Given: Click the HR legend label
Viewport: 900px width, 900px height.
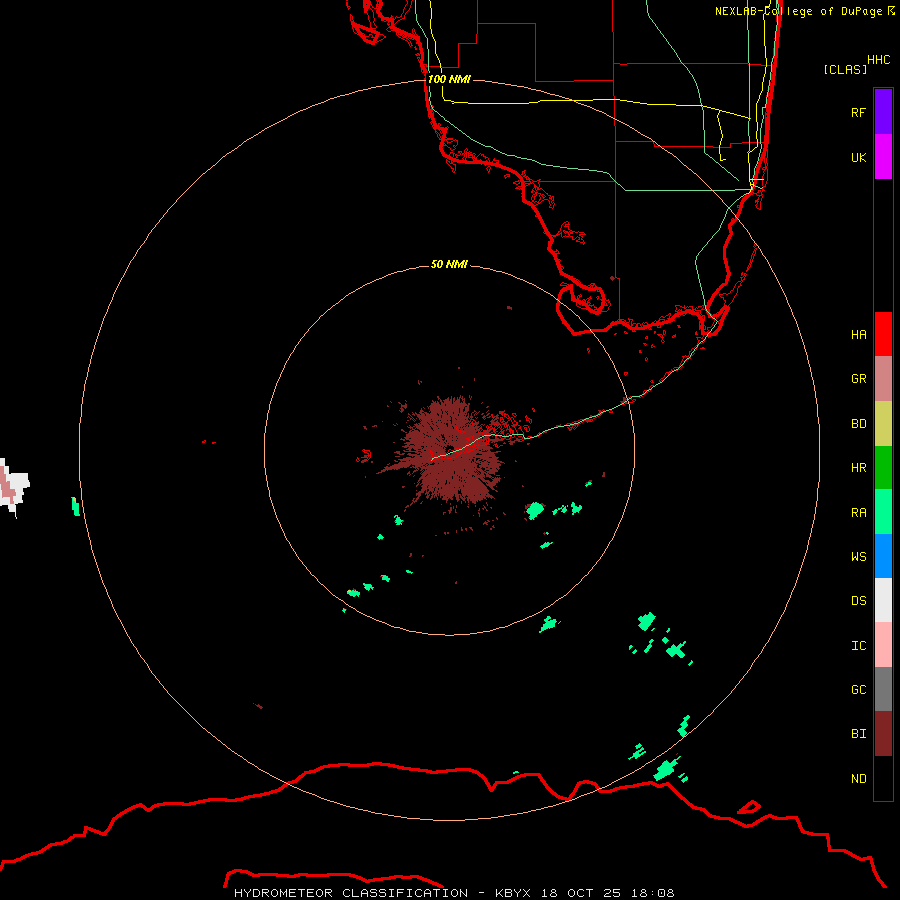Looking at the screenshot, I should click(x=858, y=468).
